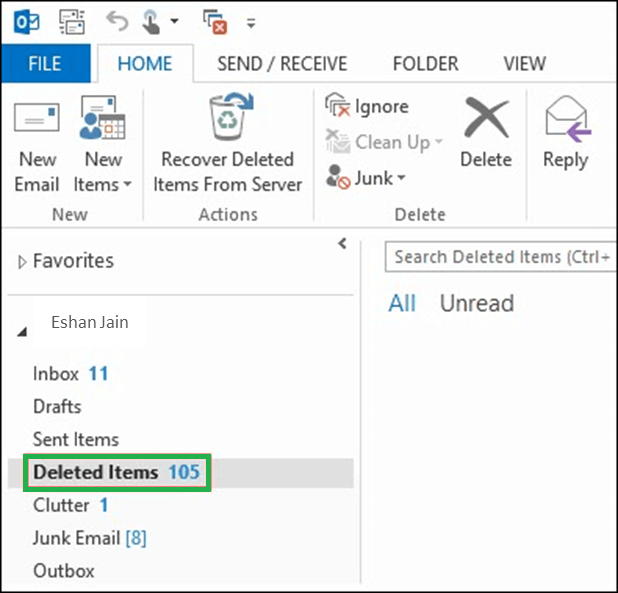618x593 pixels.
Task: Undo the last action
Action: tap(117, 22)
